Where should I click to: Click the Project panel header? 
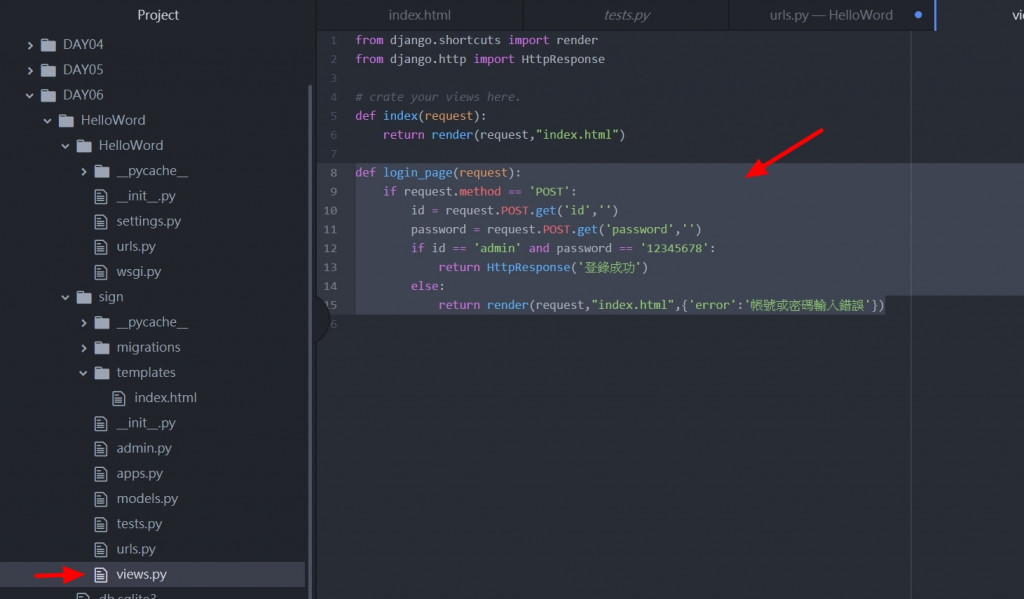pyautogui.click(x=157, y=15)
